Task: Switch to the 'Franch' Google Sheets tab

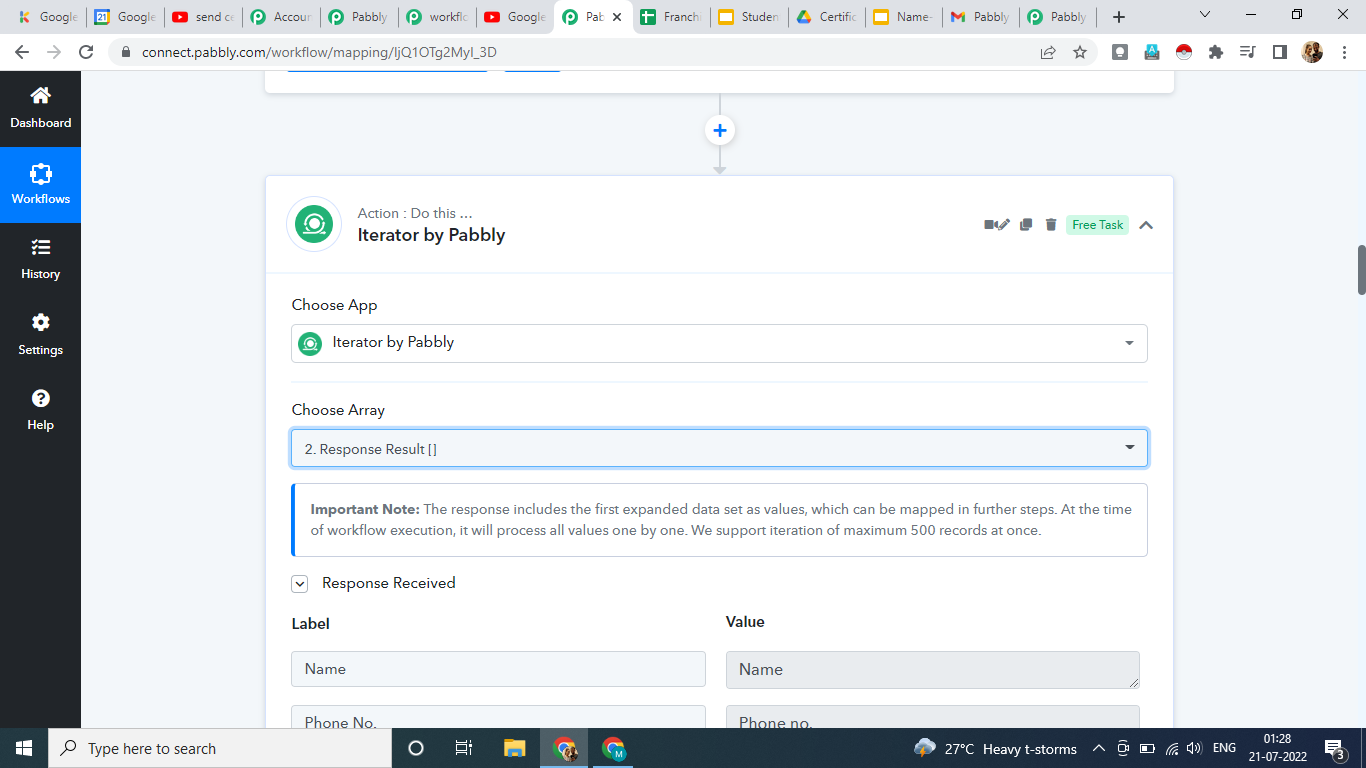Action: pos(671,17)
